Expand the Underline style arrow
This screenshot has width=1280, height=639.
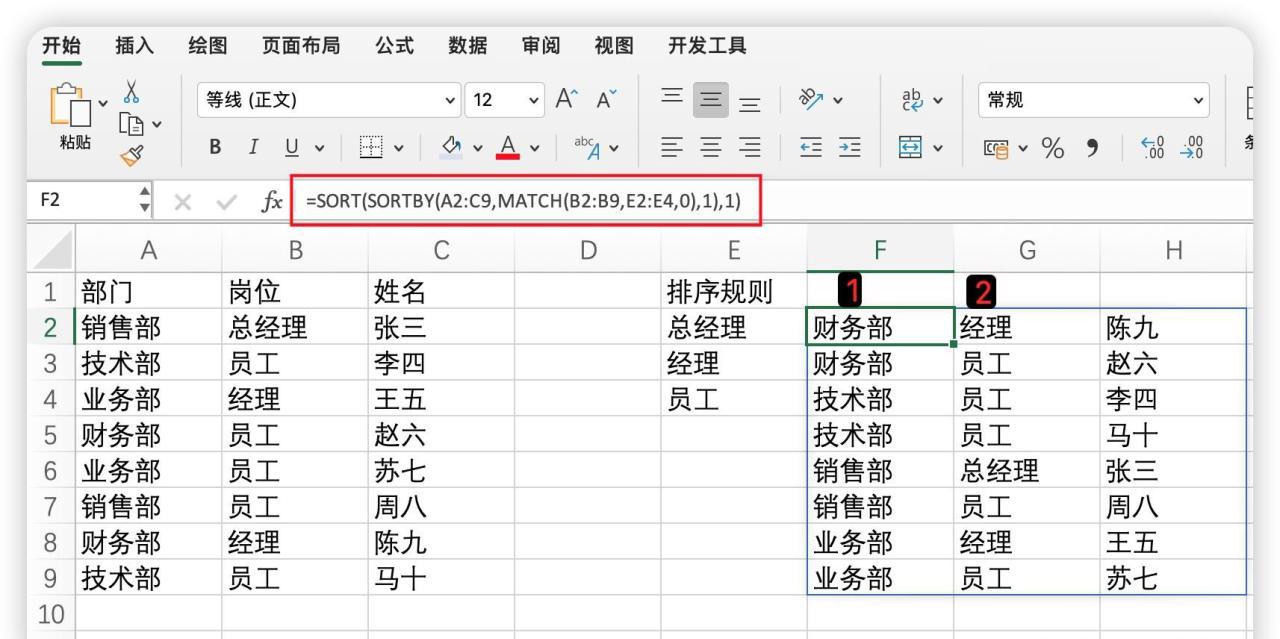[319, 150]
